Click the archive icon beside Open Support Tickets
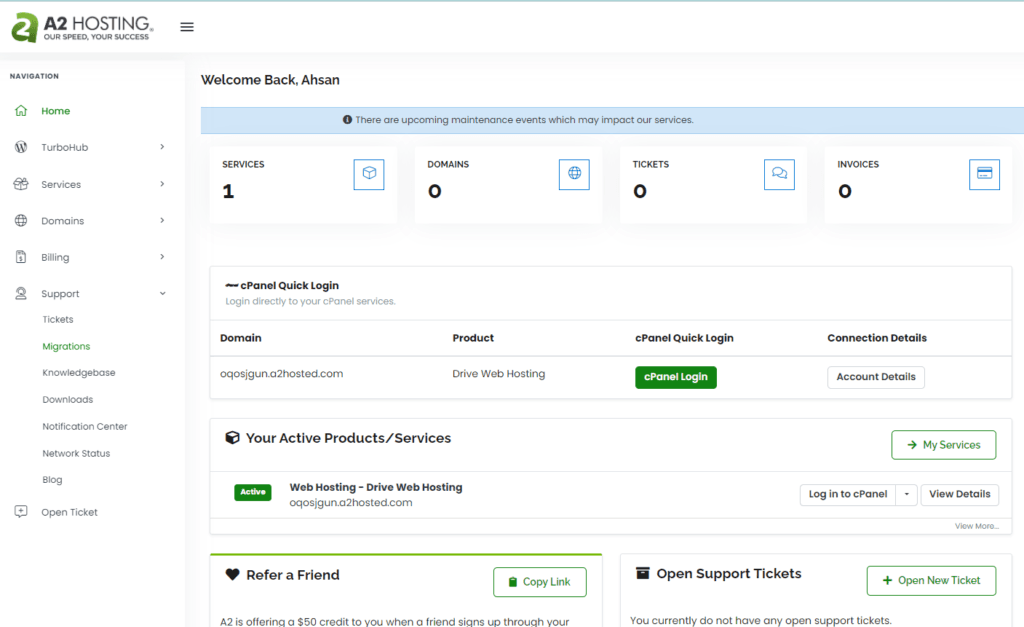 click(x=643, y=573)
